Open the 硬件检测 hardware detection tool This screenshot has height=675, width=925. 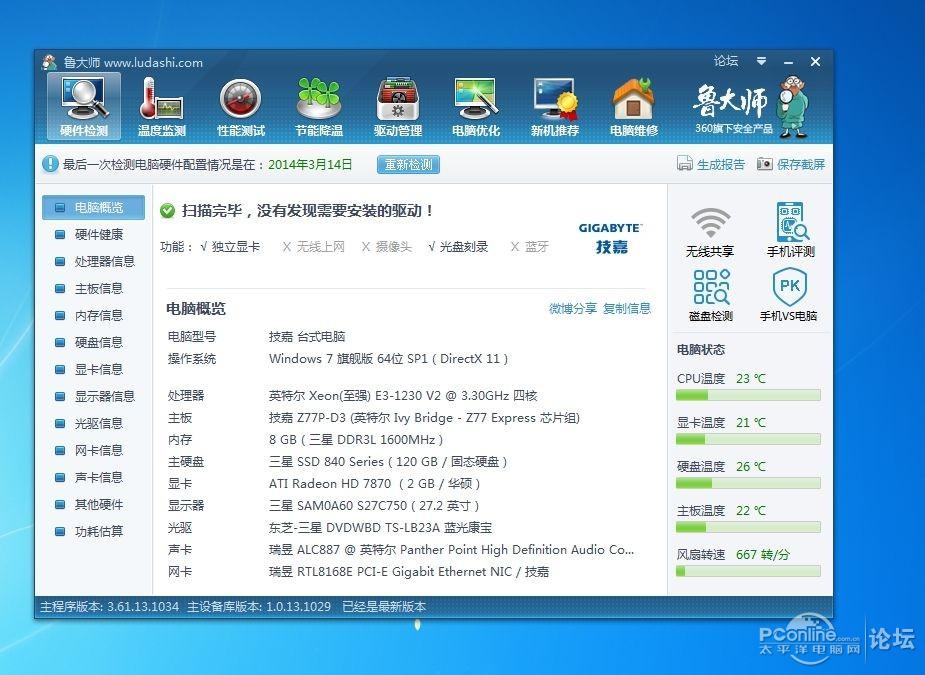(x=84, y=107)
